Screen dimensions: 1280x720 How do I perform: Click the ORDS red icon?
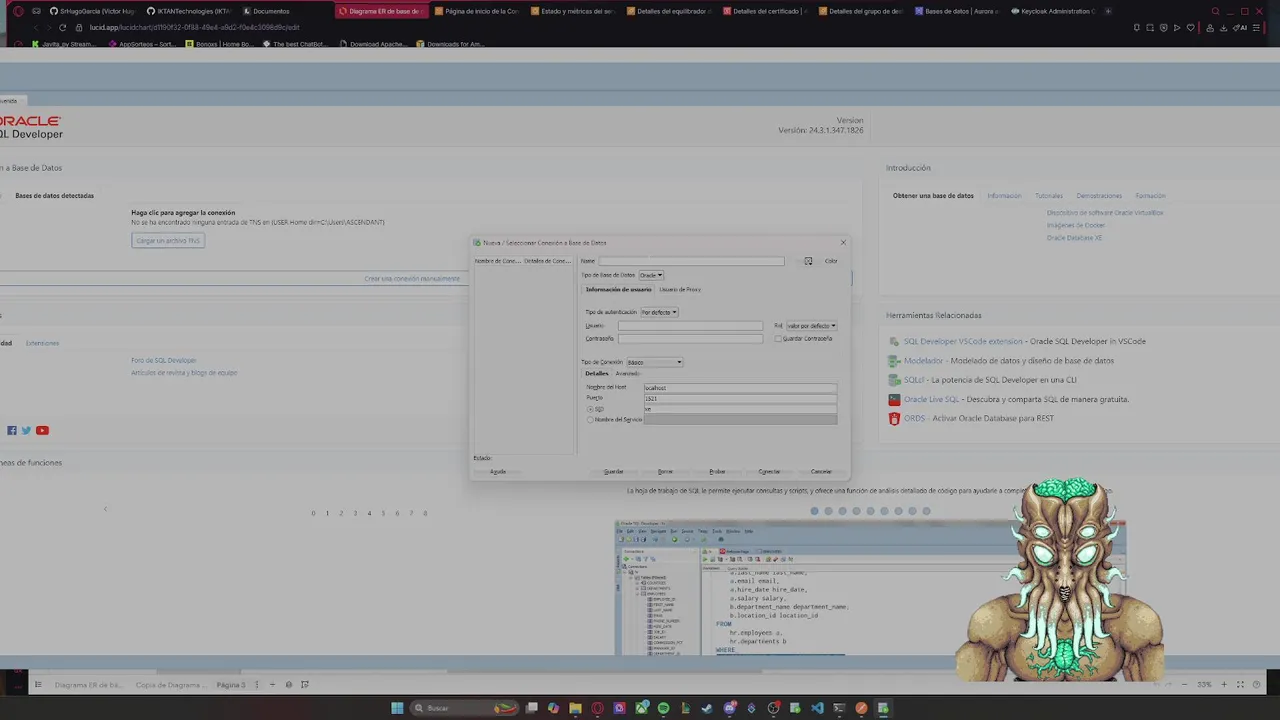coord(894,418)
